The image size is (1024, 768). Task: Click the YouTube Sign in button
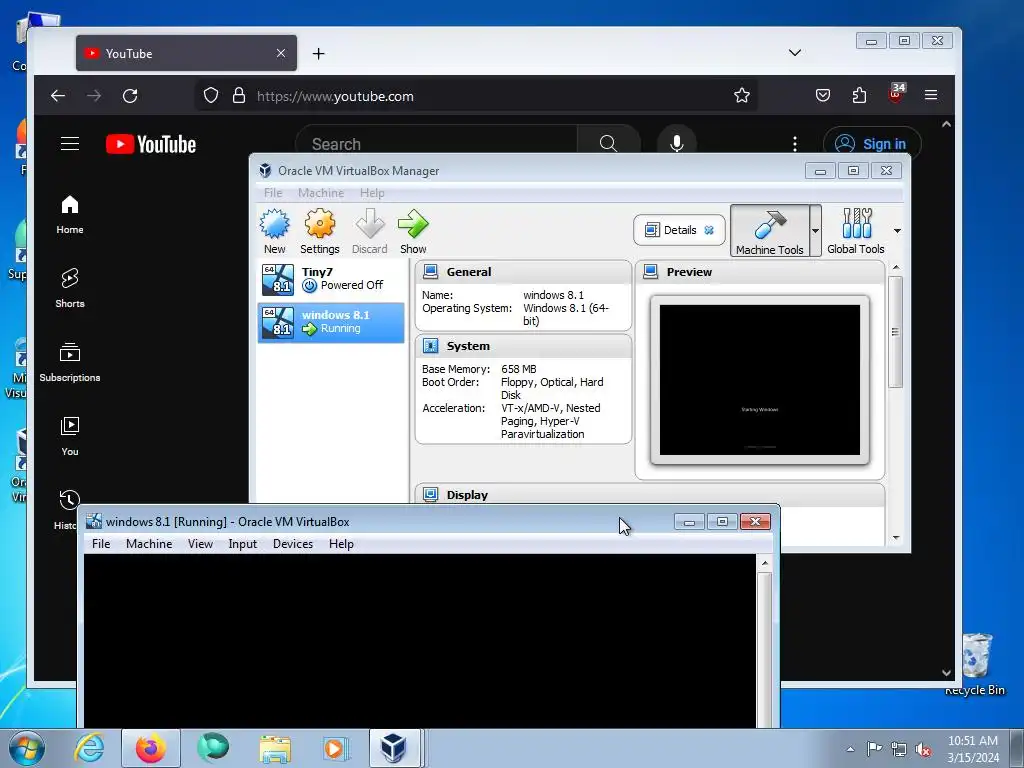point(872,144)
